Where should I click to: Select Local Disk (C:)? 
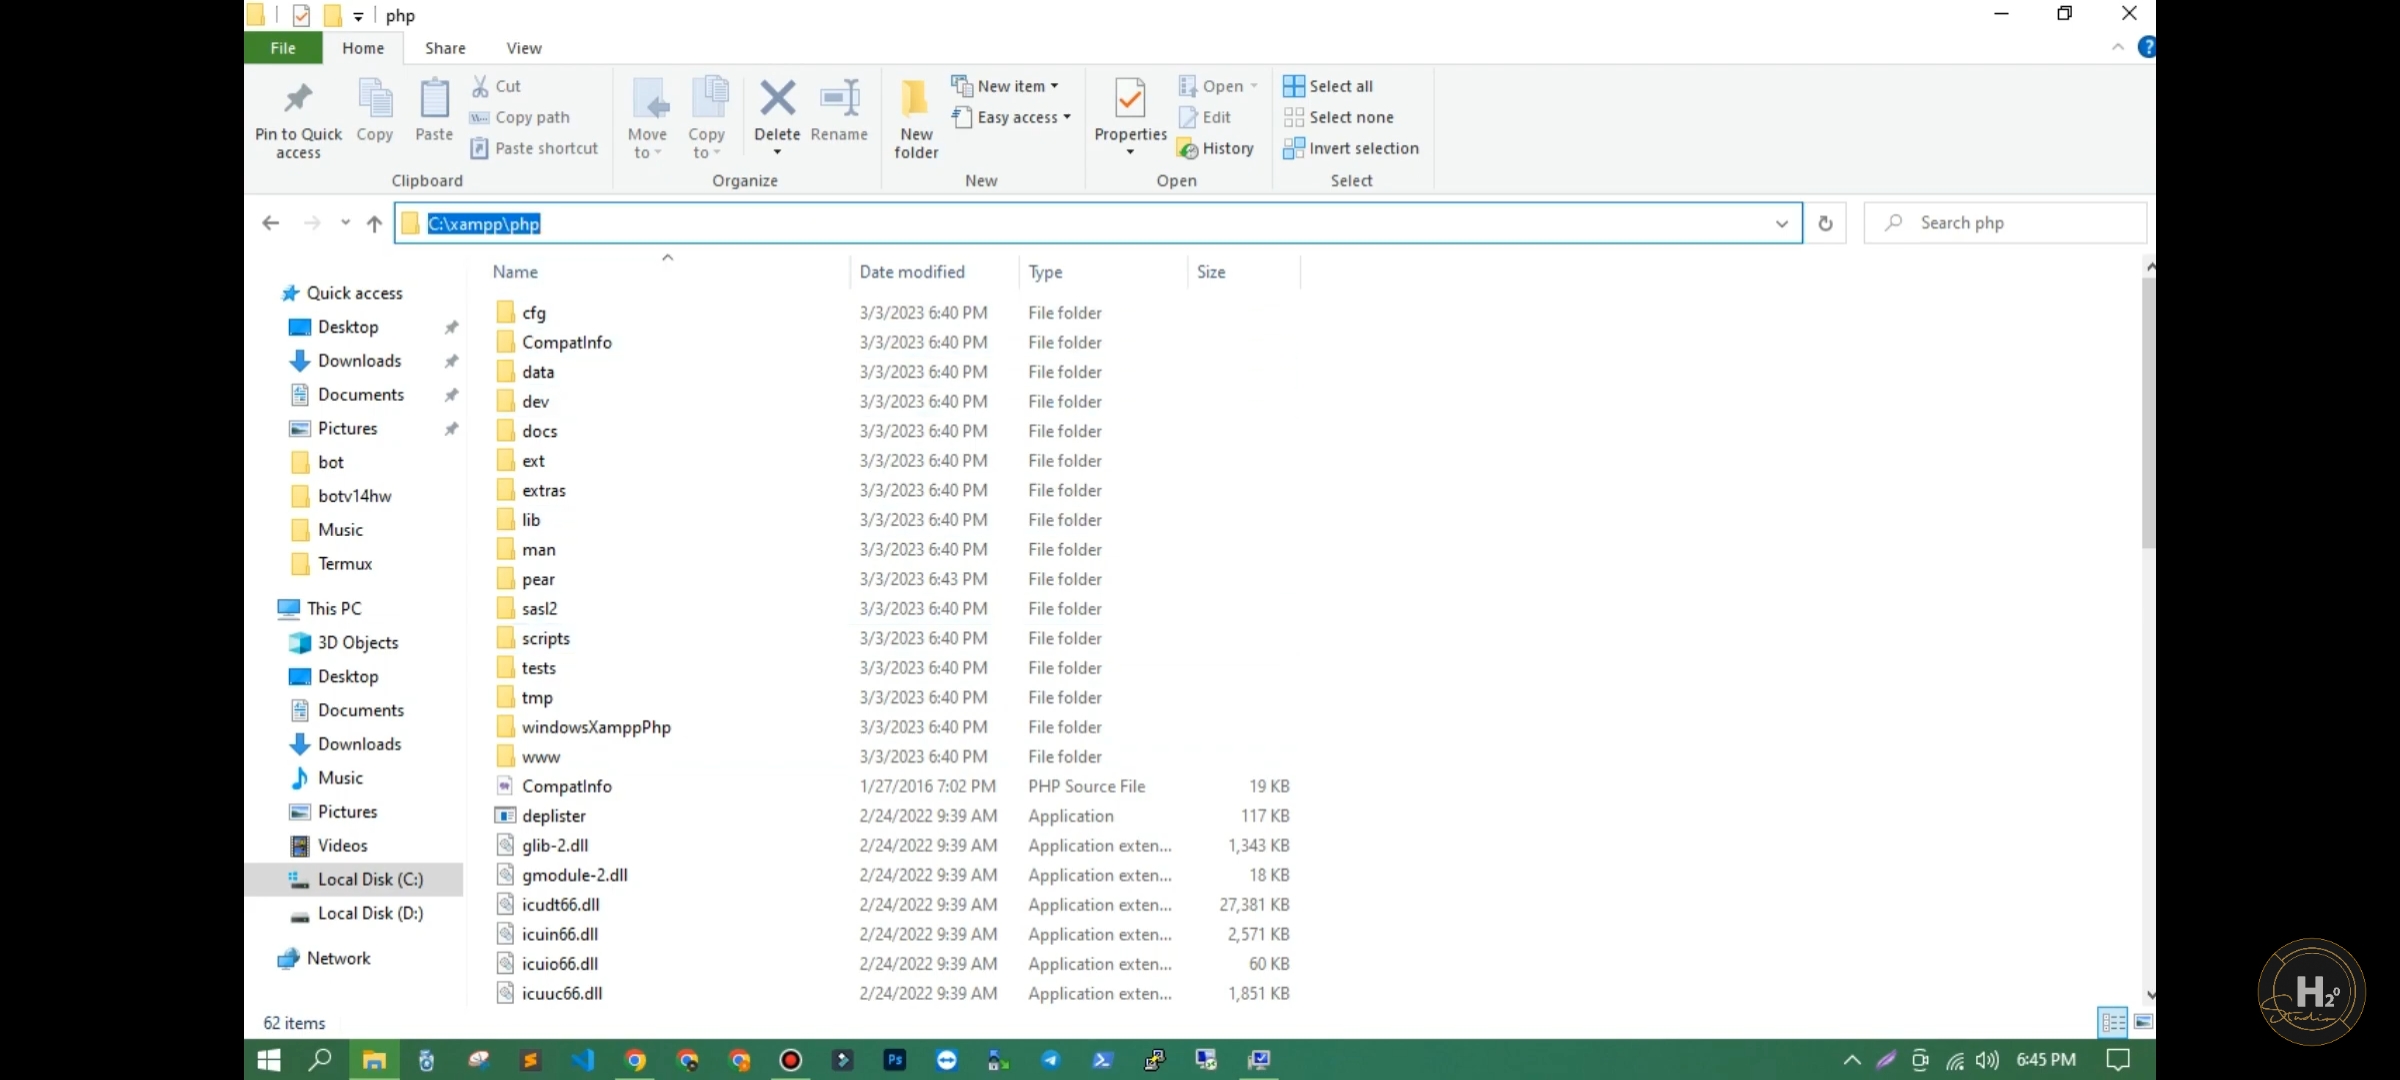coord(356,880)
